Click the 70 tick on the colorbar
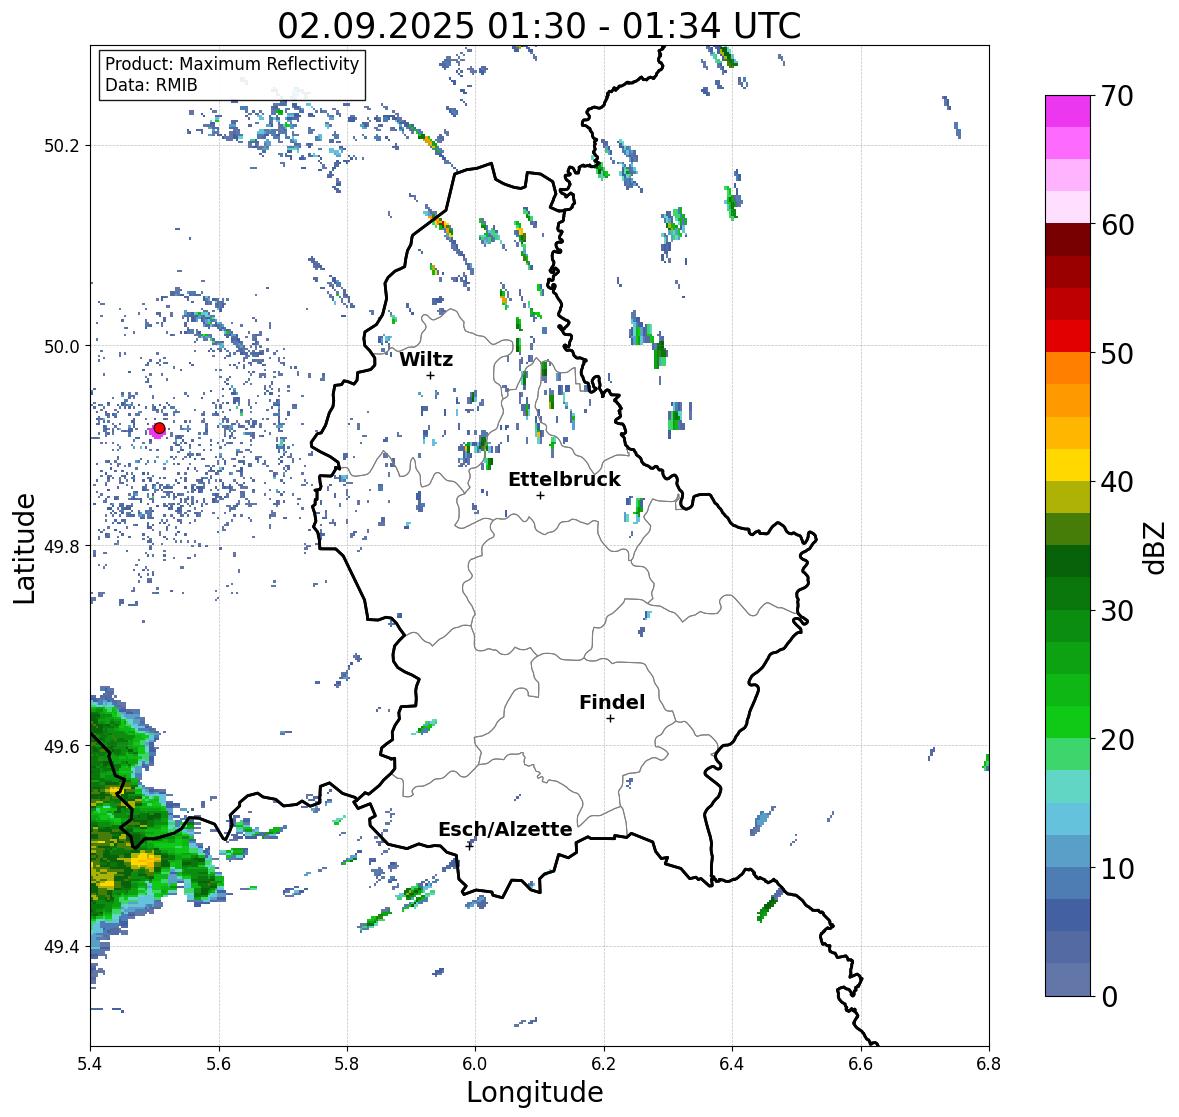This screenshot has width=1179, height=1117. tap(1117, 96)
